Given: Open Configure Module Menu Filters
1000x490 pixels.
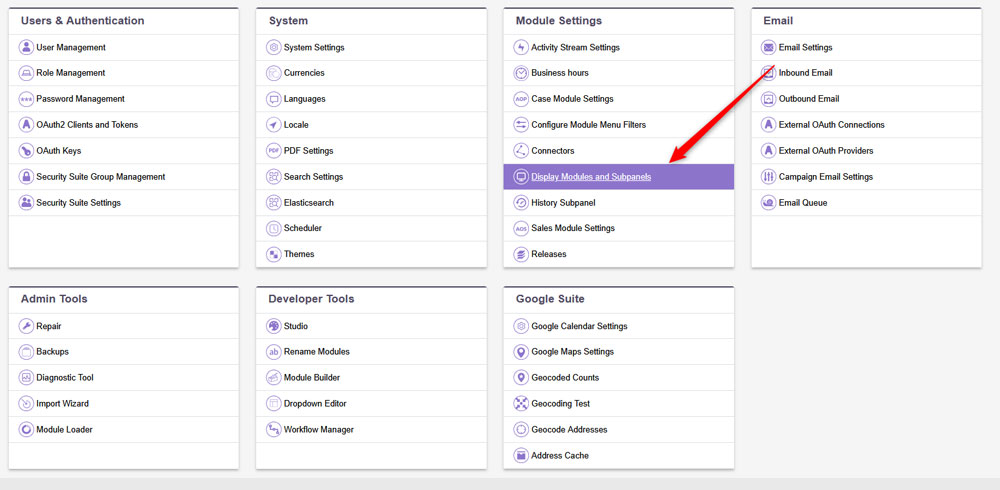Looking at the screenshot, I should pyautogui.click(x=589, y=124).
